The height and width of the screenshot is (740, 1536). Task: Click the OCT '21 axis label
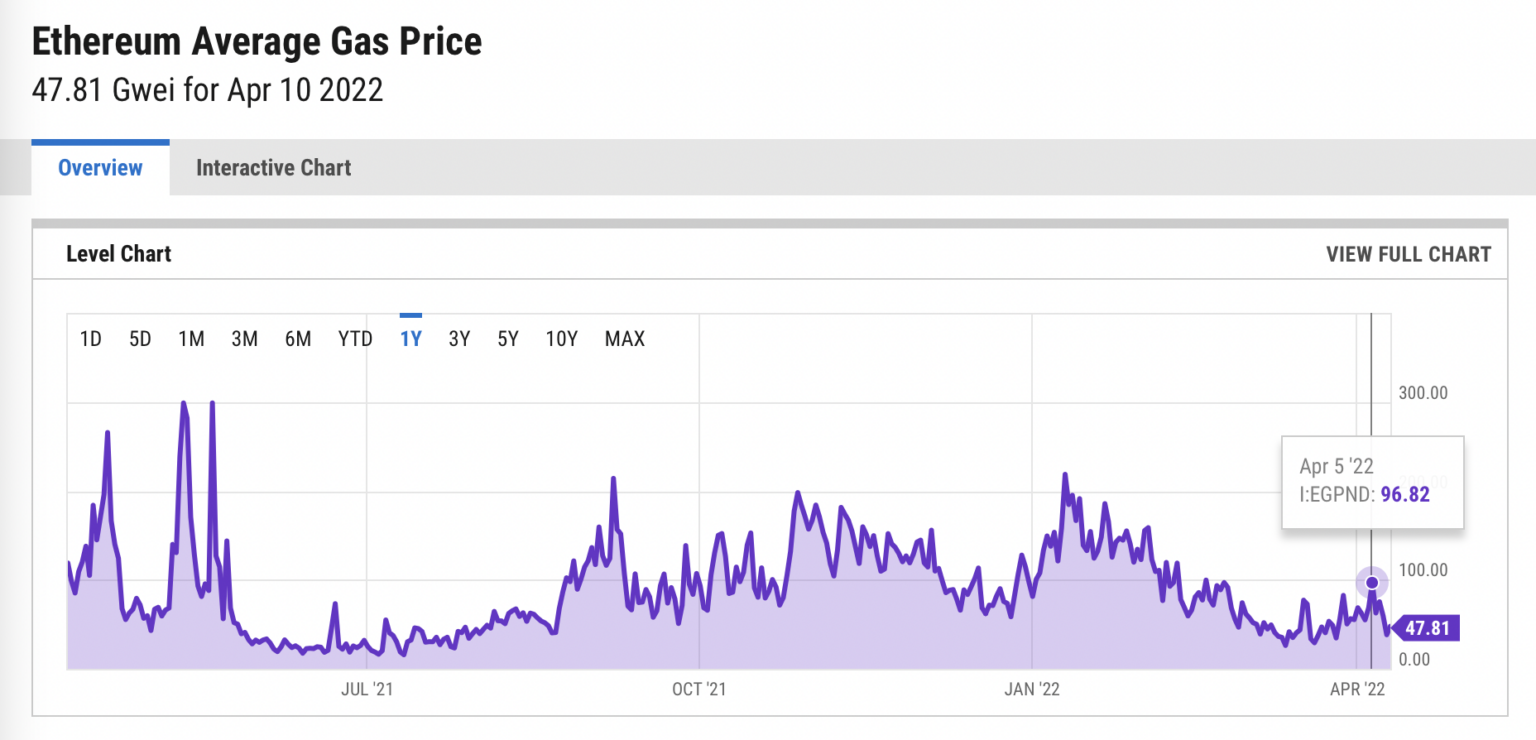click(699, 689)
